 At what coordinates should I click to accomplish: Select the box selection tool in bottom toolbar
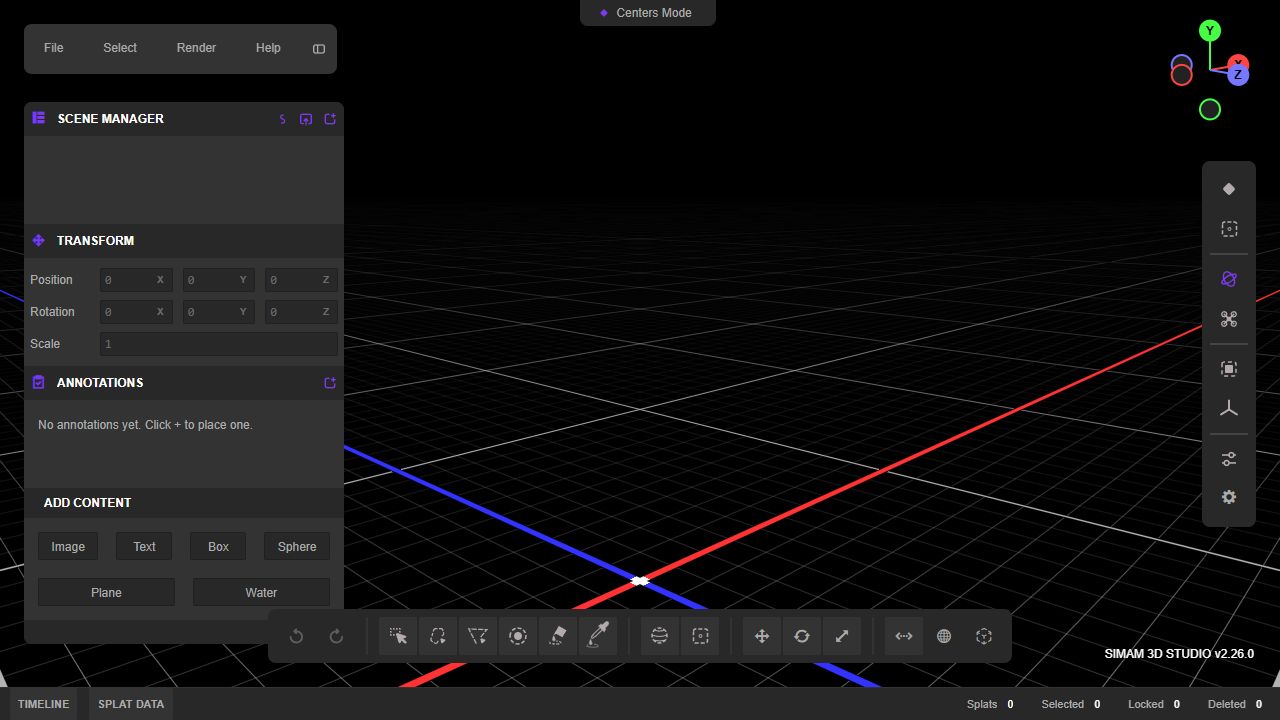(700, 636)
